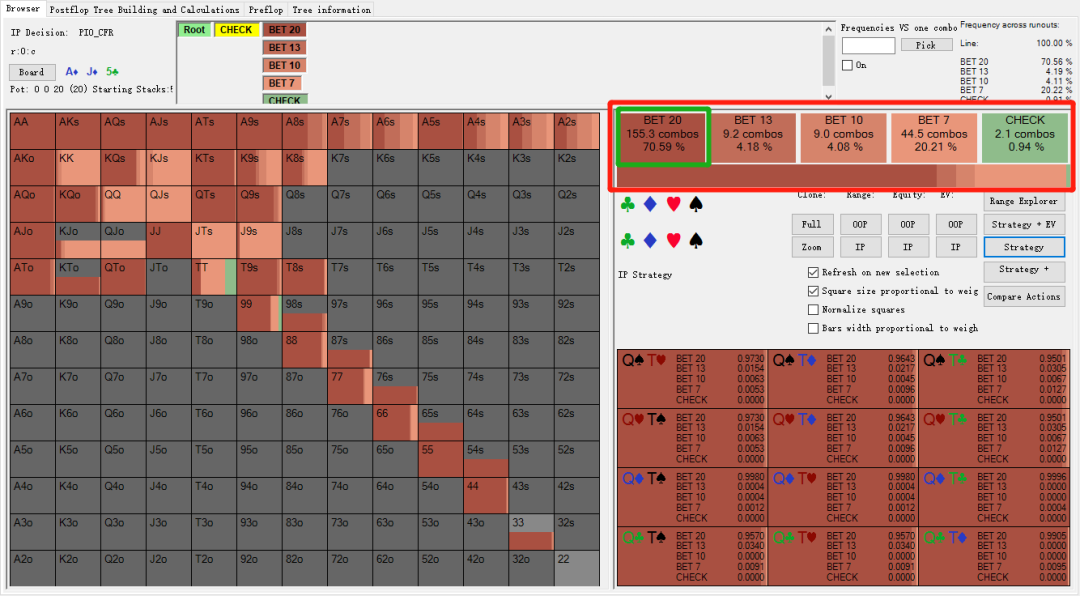Click the AA cell in hand matrix

(x=32, y=131)
